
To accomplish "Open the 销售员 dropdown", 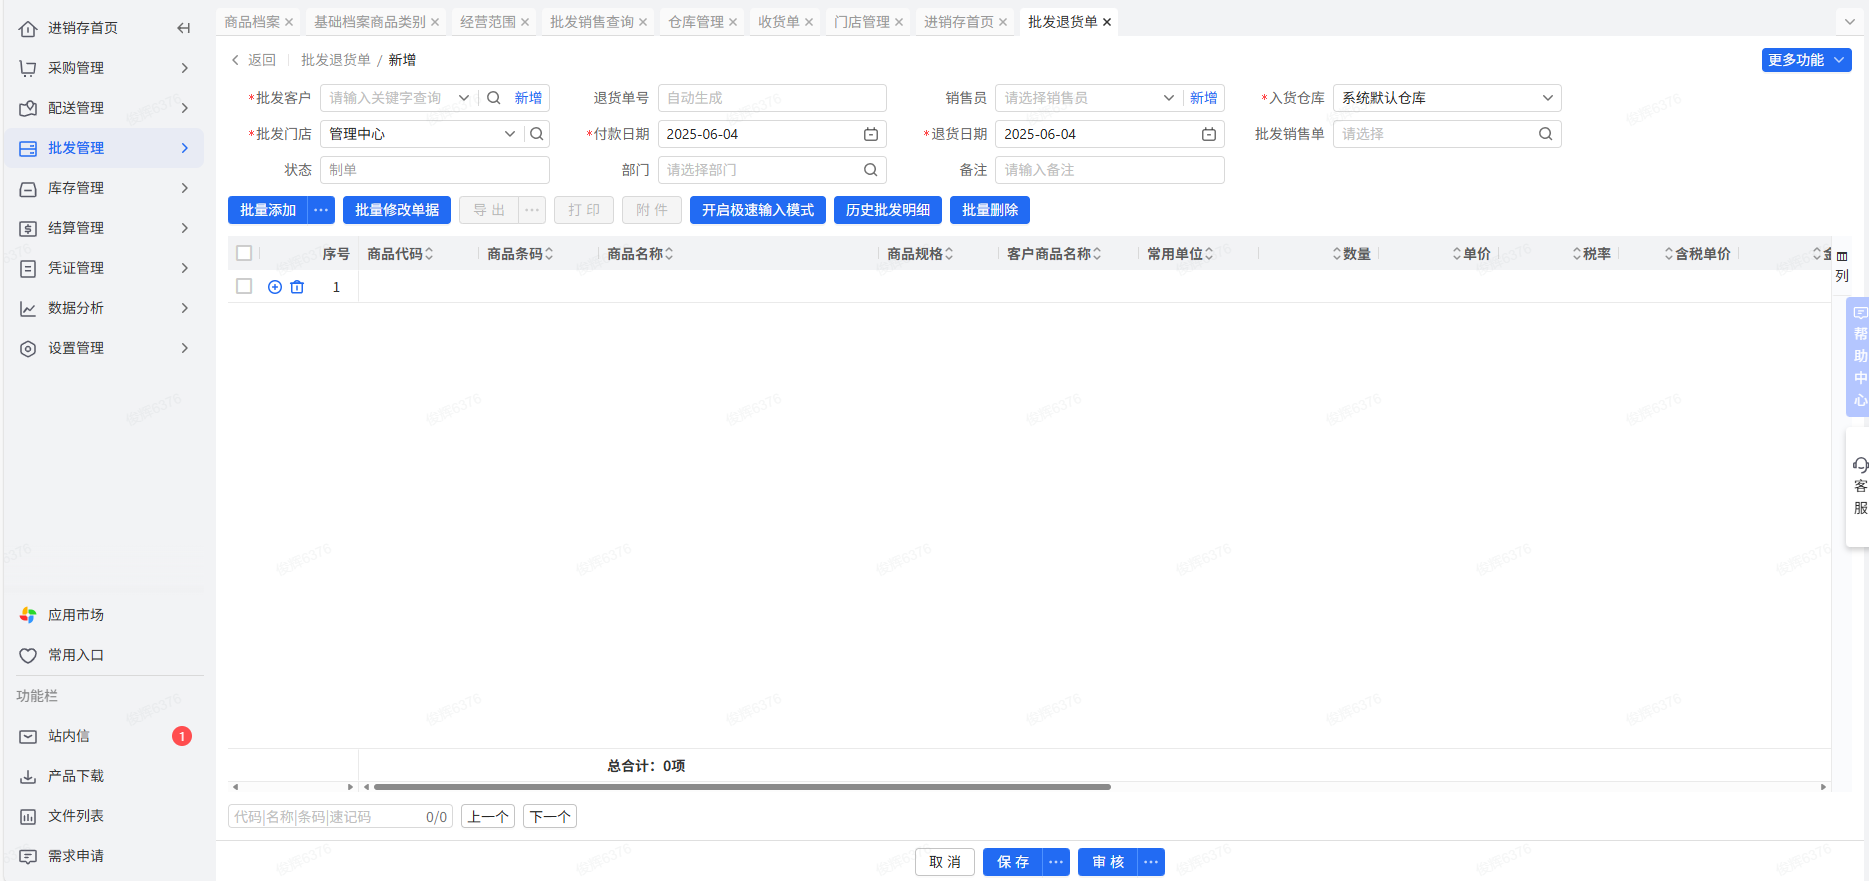I will click(1168, 98).
